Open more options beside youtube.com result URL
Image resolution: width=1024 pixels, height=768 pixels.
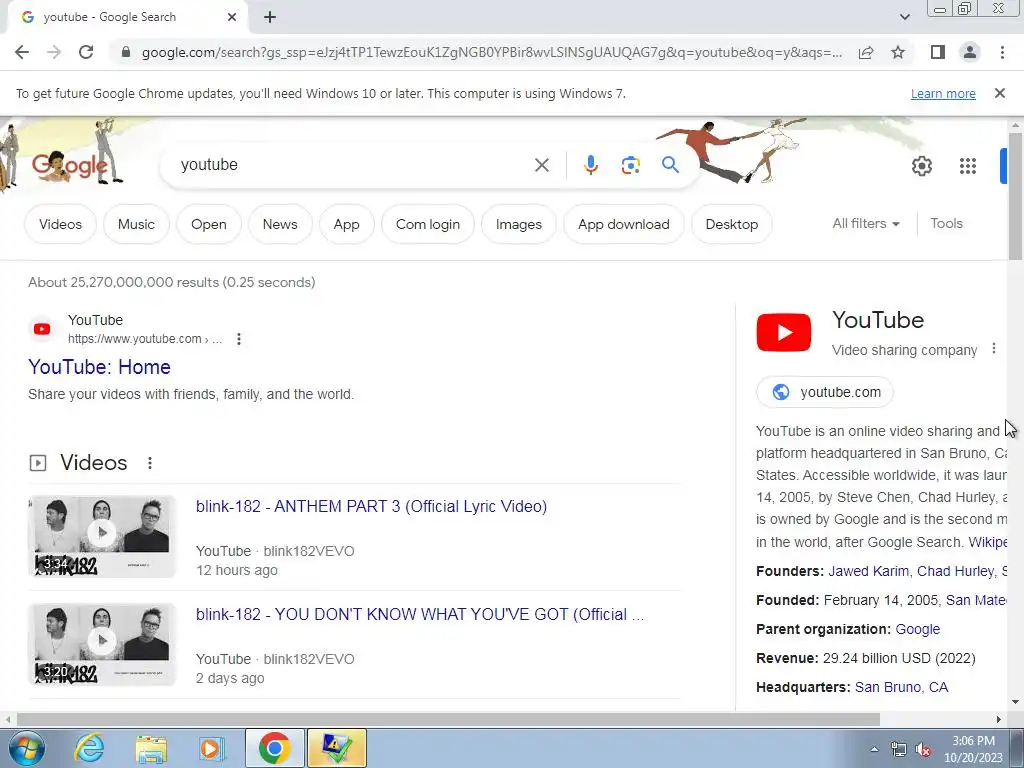pos(238,339)
